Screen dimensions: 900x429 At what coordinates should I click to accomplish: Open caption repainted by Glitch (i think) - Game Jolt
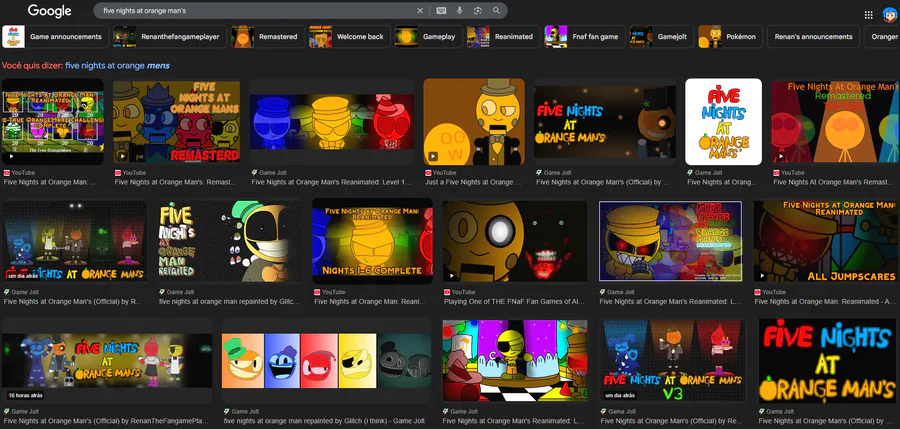click(x=324, y=421)
